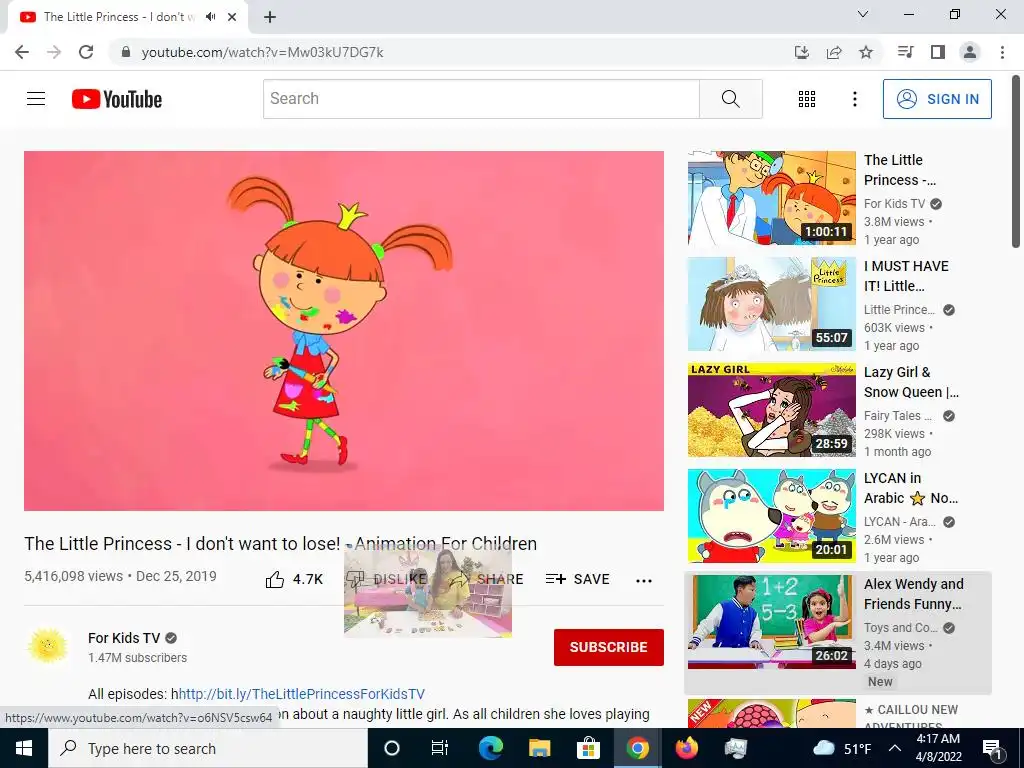Open Cortana circle on taskbar
Screen dimensions: 1024x768
tap(392, 748)
